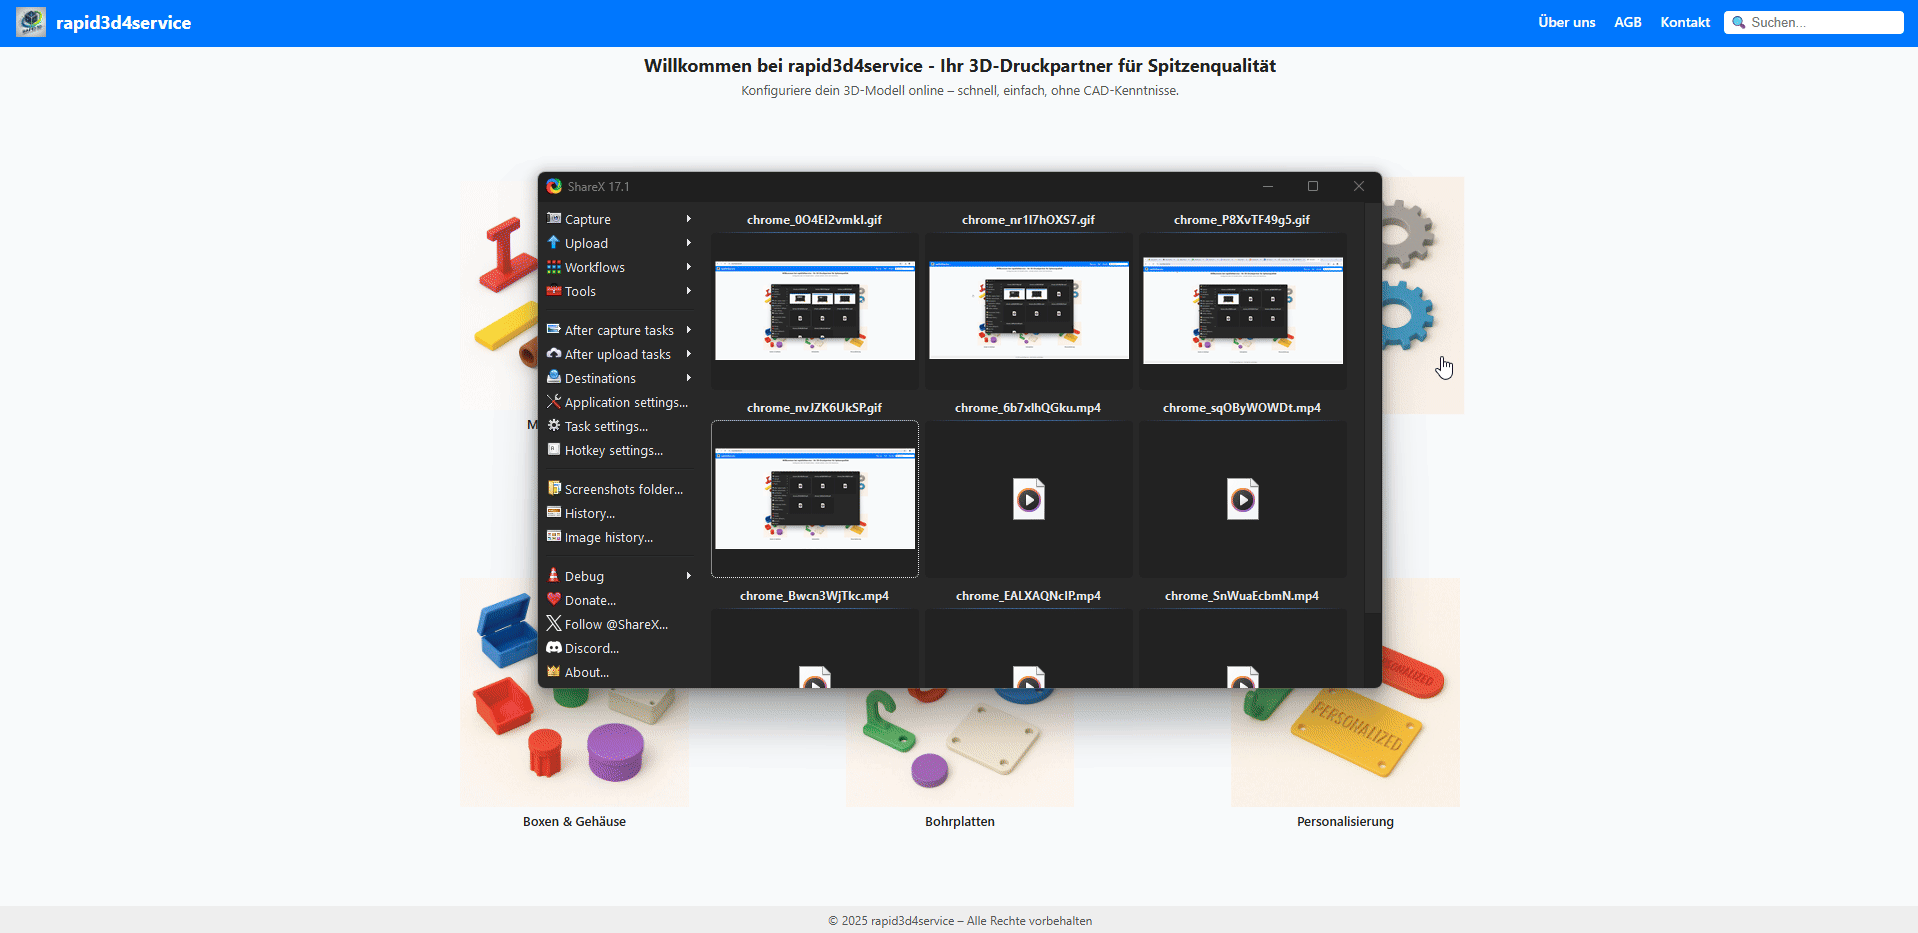The height and width of the screenshot is (933, 1918).
Task: Expand the Upload submenu arrow
Action: [x=689, y=242]
